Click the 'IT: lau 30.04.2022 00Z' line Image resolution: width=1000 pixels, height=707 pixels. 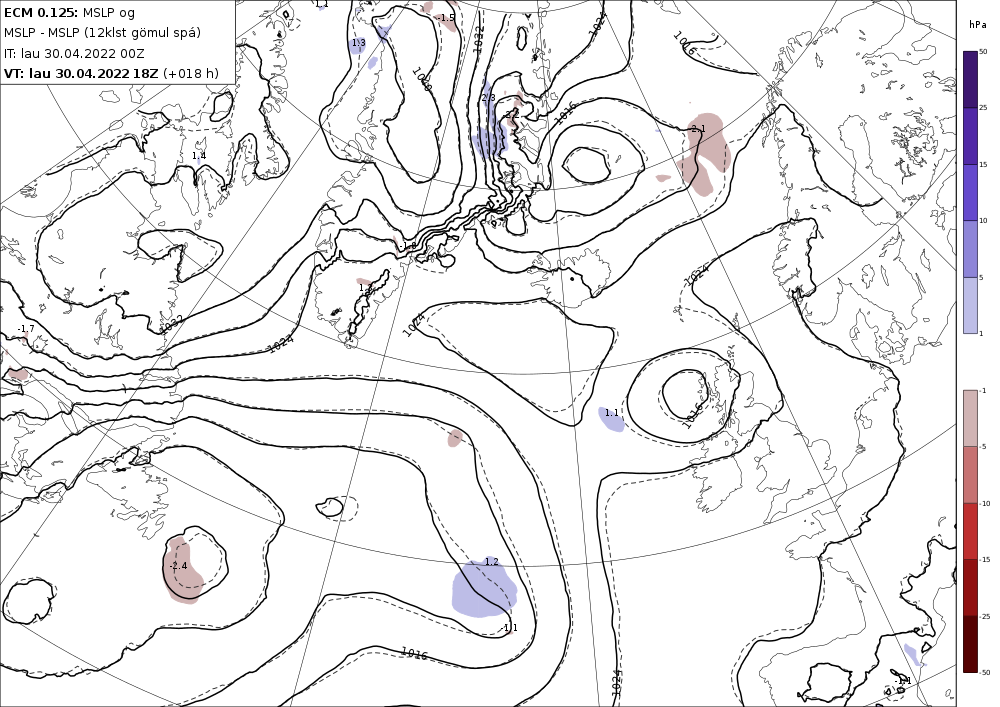pyautogui.click(x=75, y=53)
